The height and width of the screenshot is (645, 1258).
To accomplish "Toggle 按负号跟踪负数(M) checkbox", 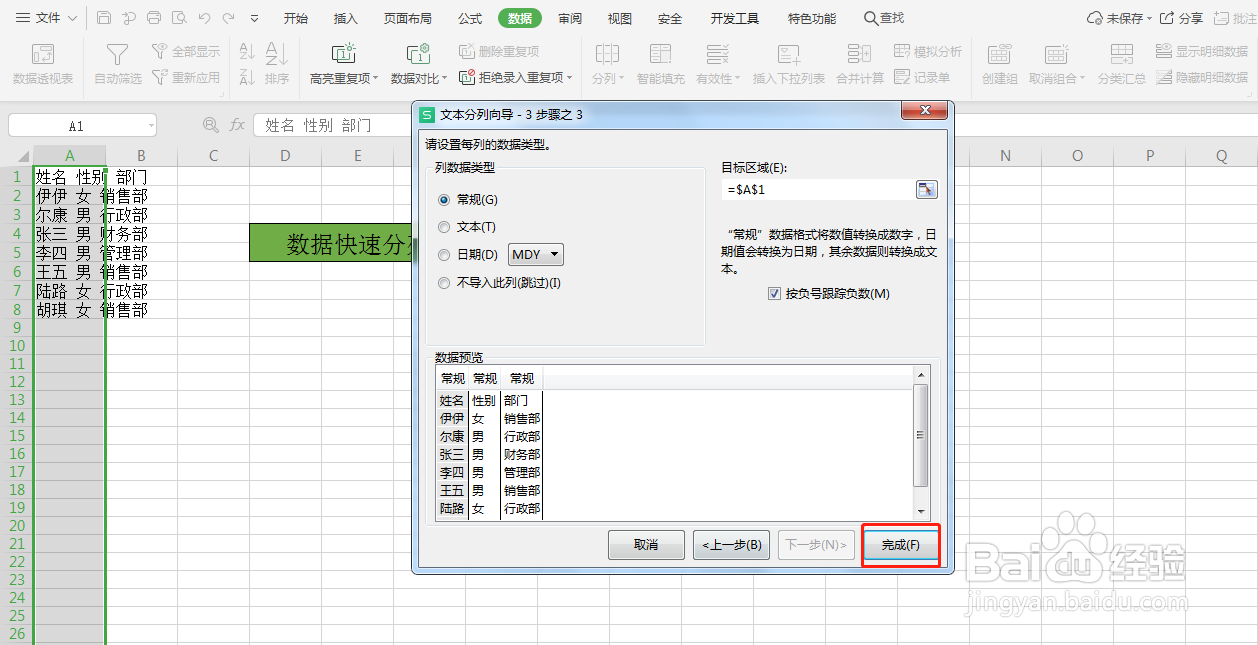I will coord(774,294).
